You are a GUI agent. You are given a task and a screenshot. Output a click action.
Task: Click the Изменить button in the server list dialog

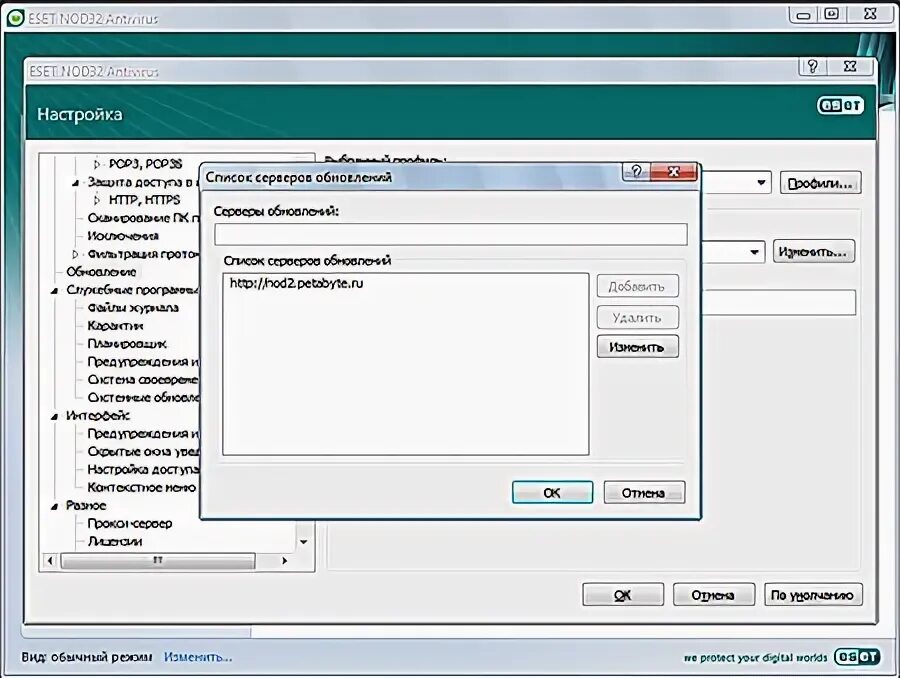[x=637, y=347]
